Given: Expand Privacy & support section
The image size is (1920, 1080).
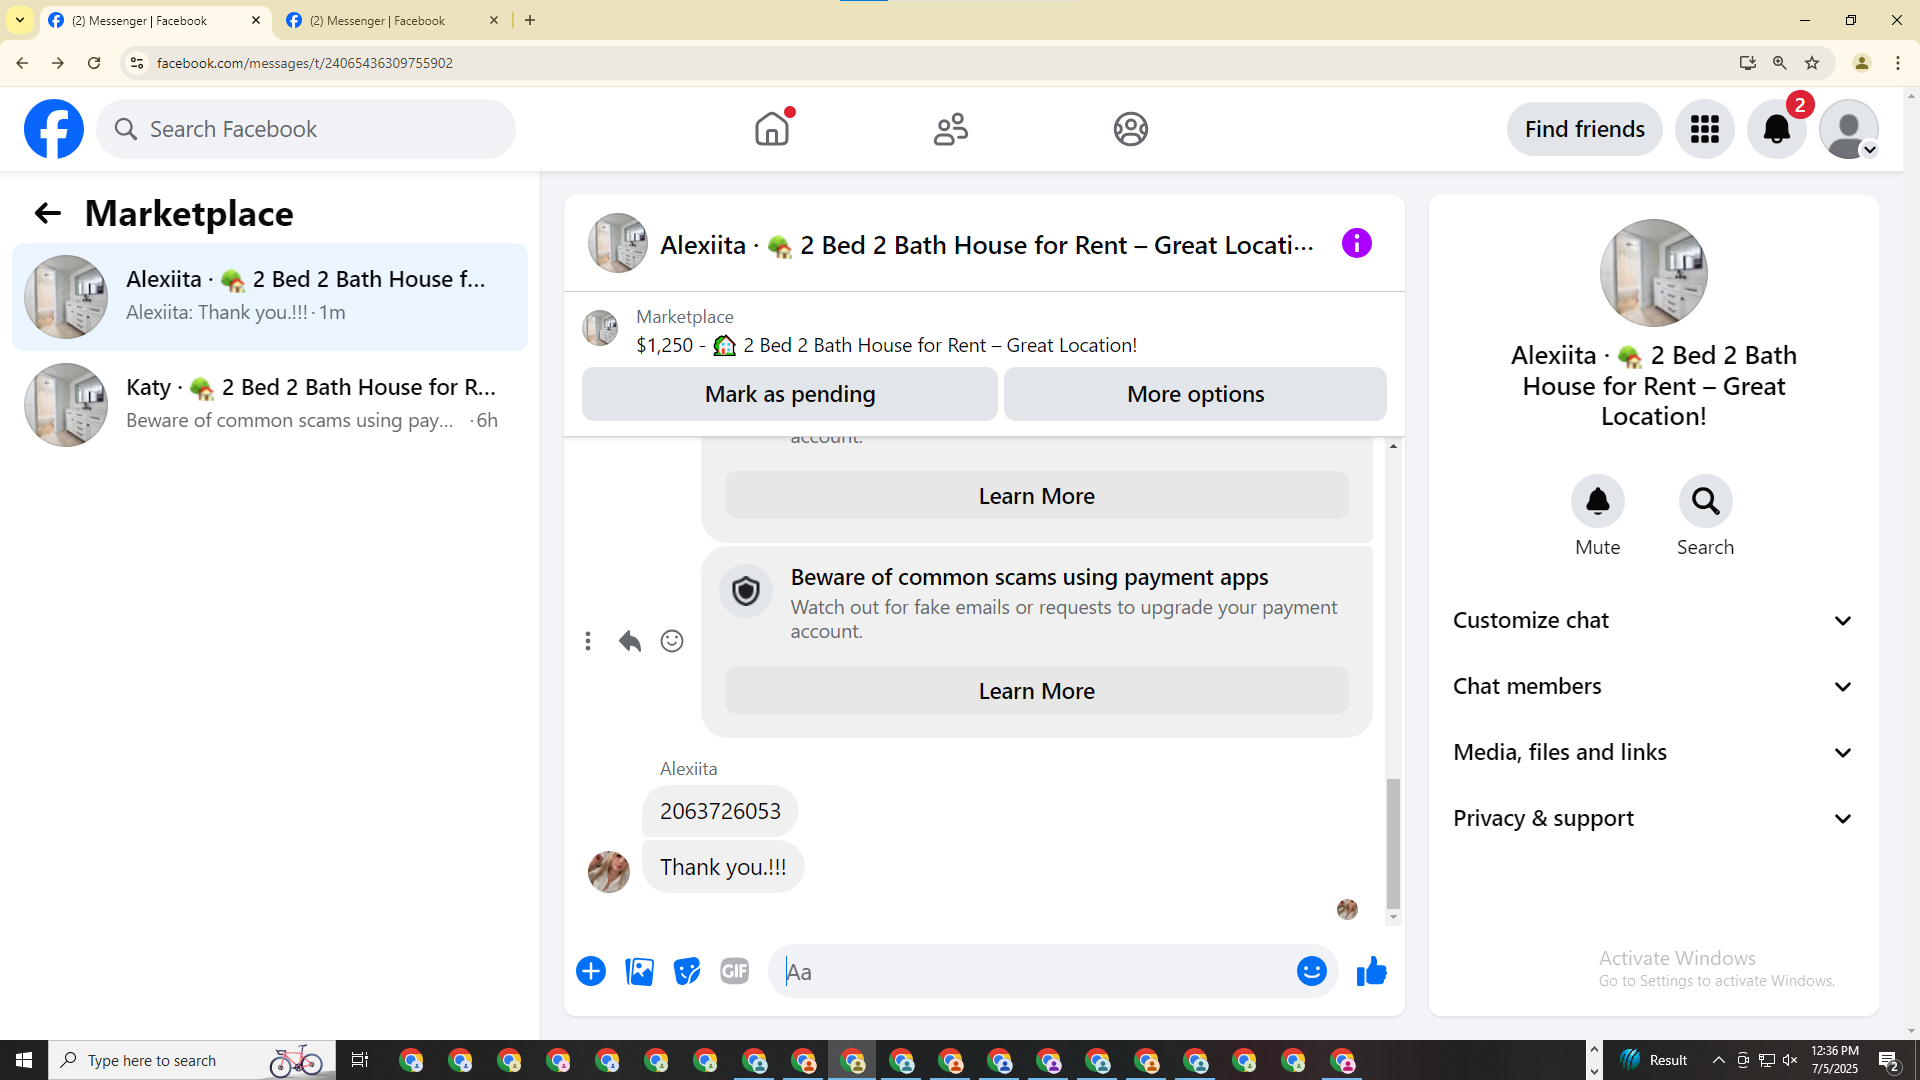Looking at the screenshot, I should [1652, 818].
